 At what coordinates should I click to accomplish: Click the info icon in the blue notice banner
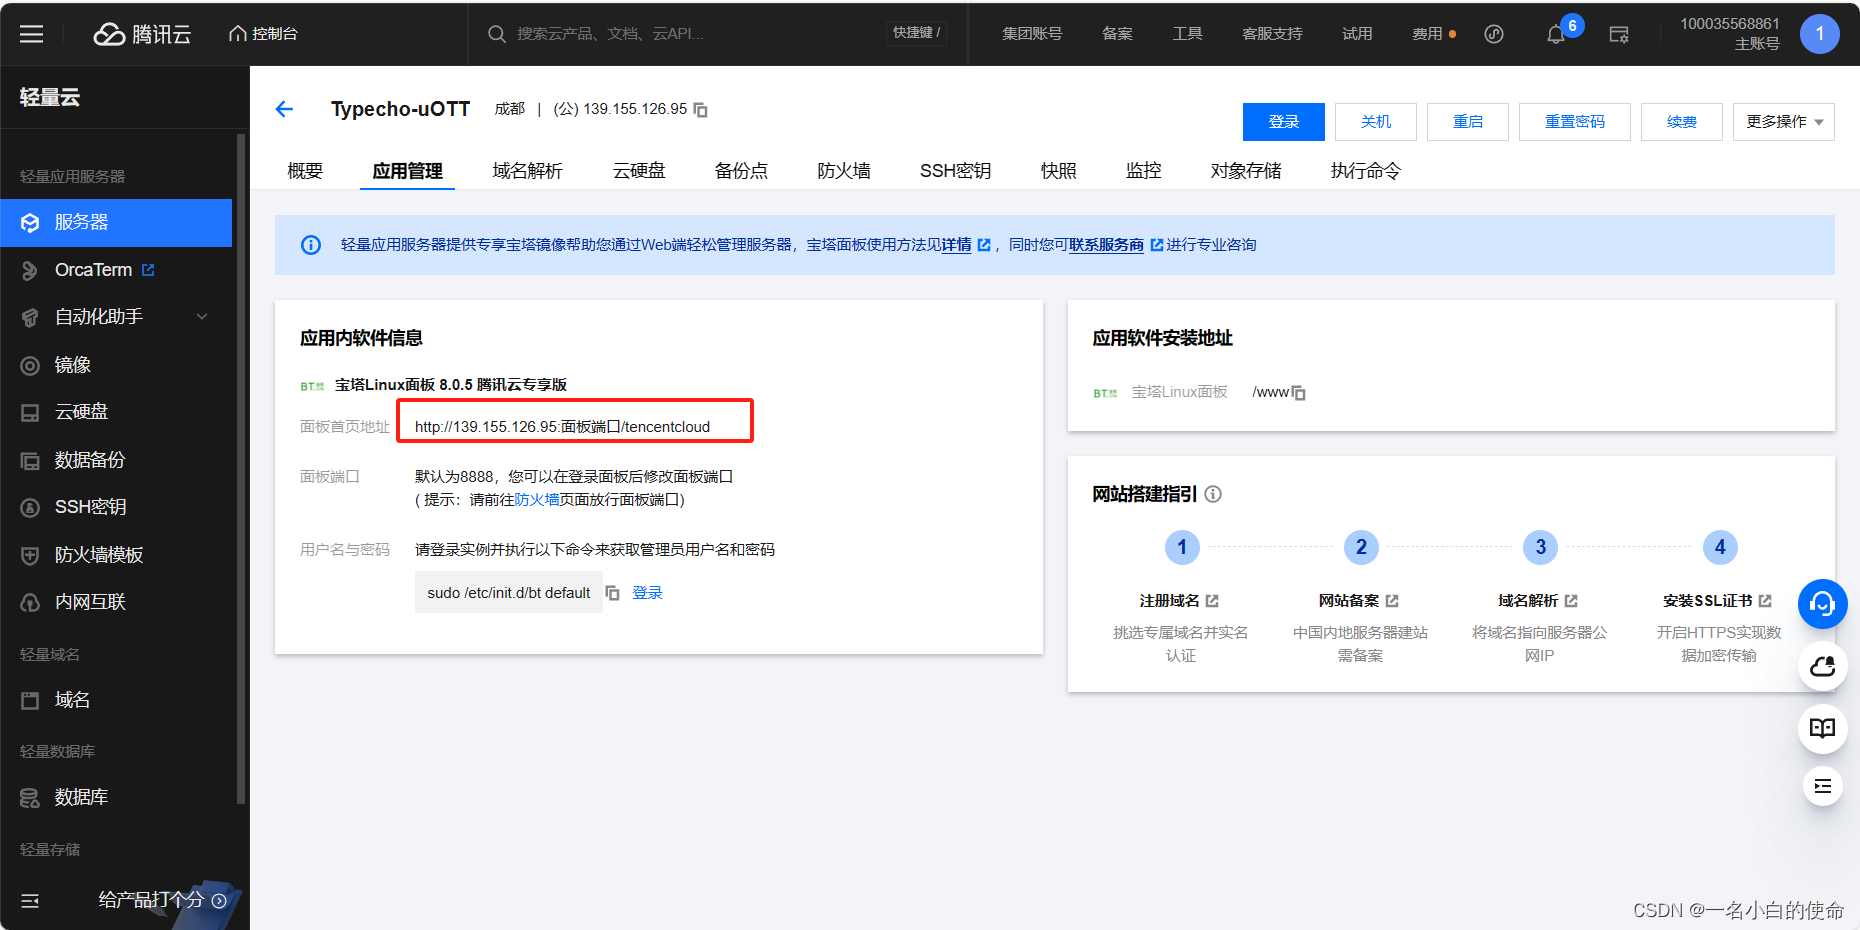(x=311, y=245)
